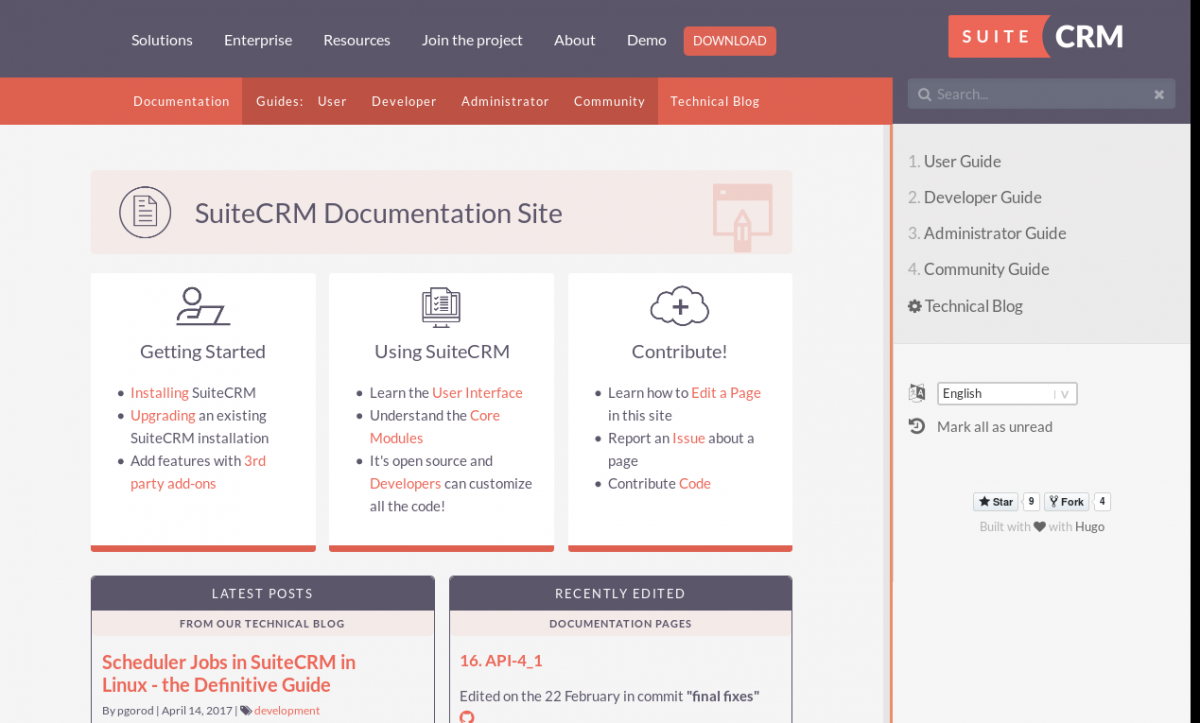
Task: Select Guides: User in the navigation bar
Action: click(x=332, y=101)
